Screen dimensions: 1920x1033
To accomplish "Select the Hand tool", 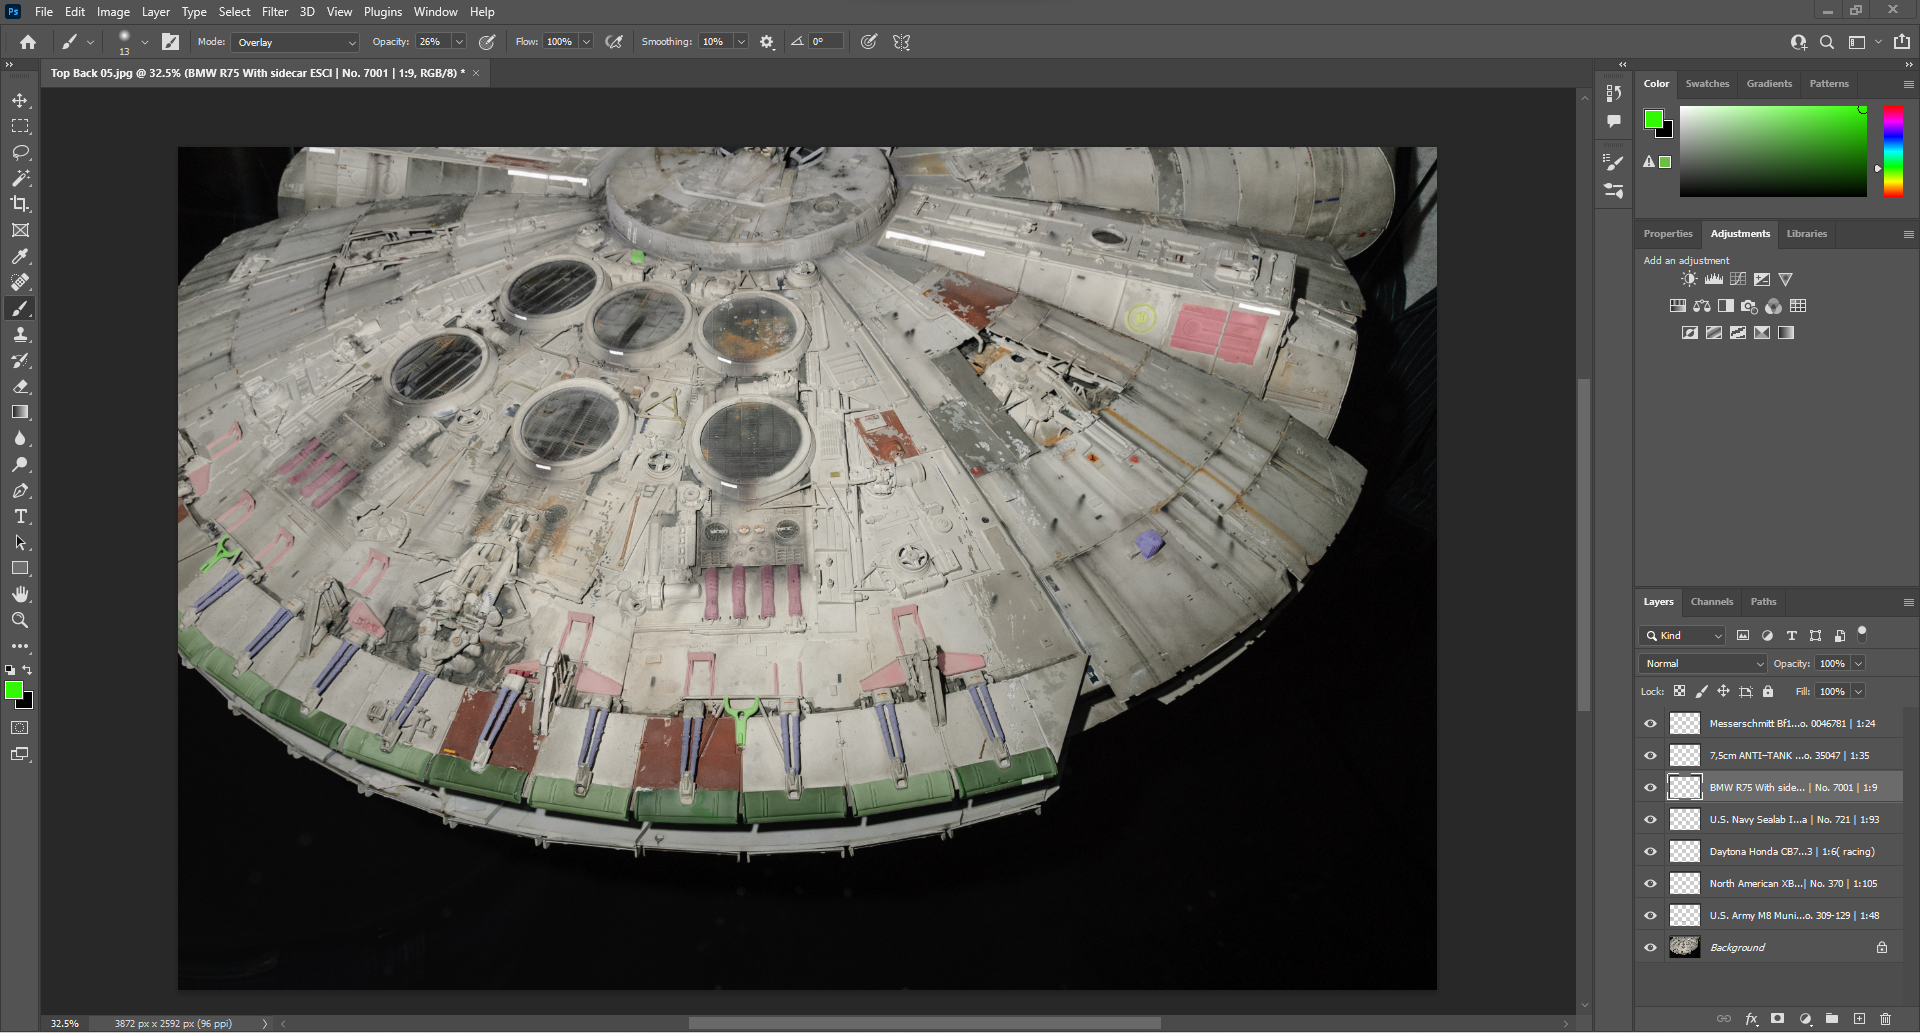I will click(x=20, y=594).
